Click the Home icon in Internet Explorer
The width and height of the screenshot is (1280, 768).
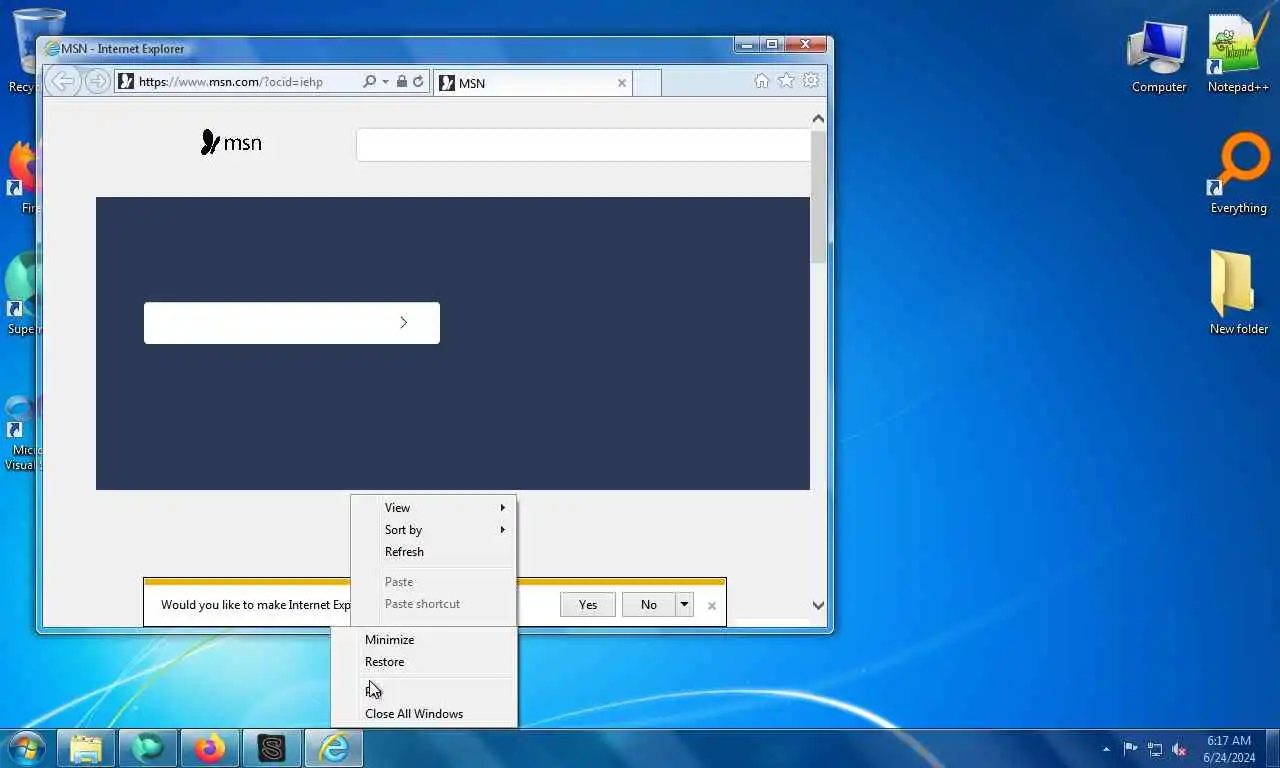click(x=762, y=81)
